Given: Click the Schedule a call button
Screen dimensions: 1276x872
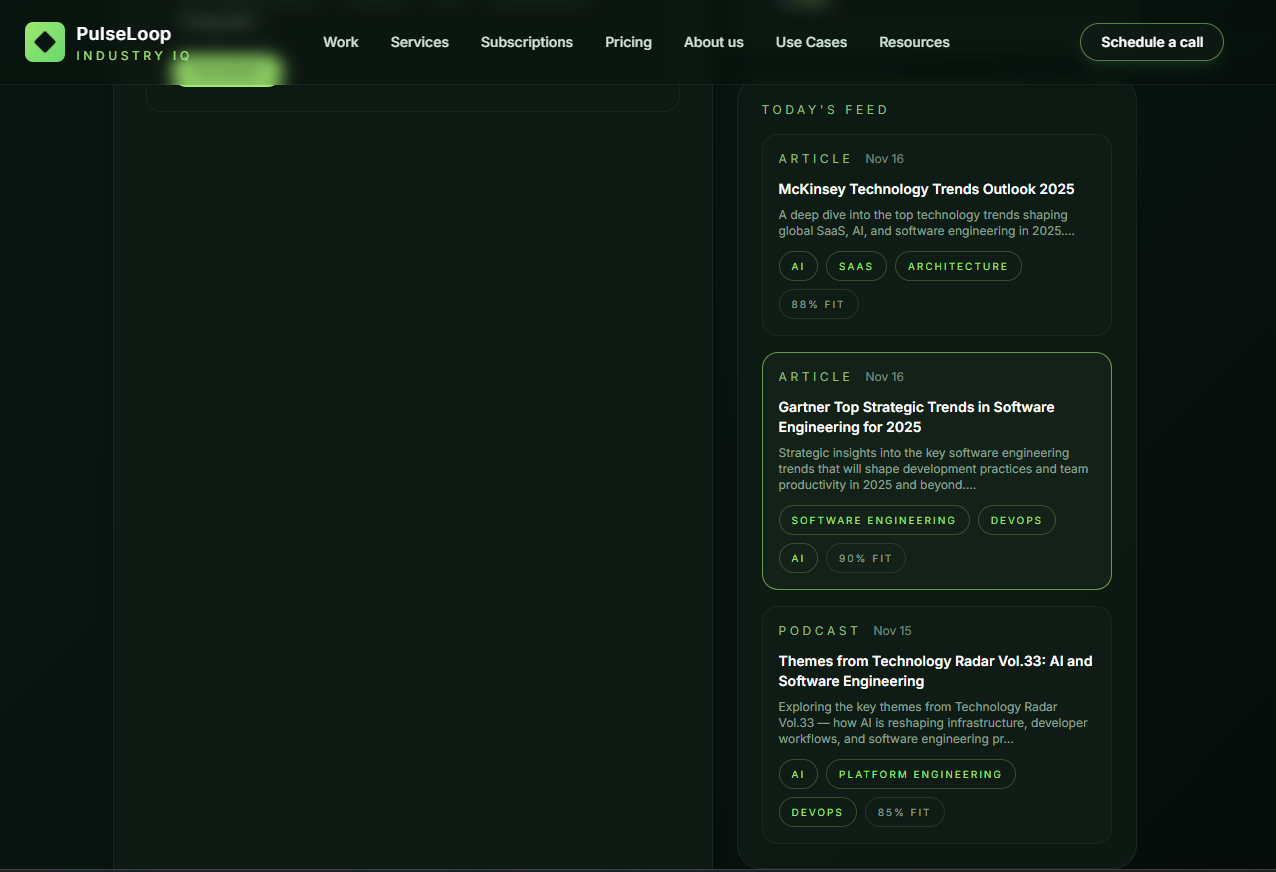Looking at the screenshot, I should click(1152, 42).
